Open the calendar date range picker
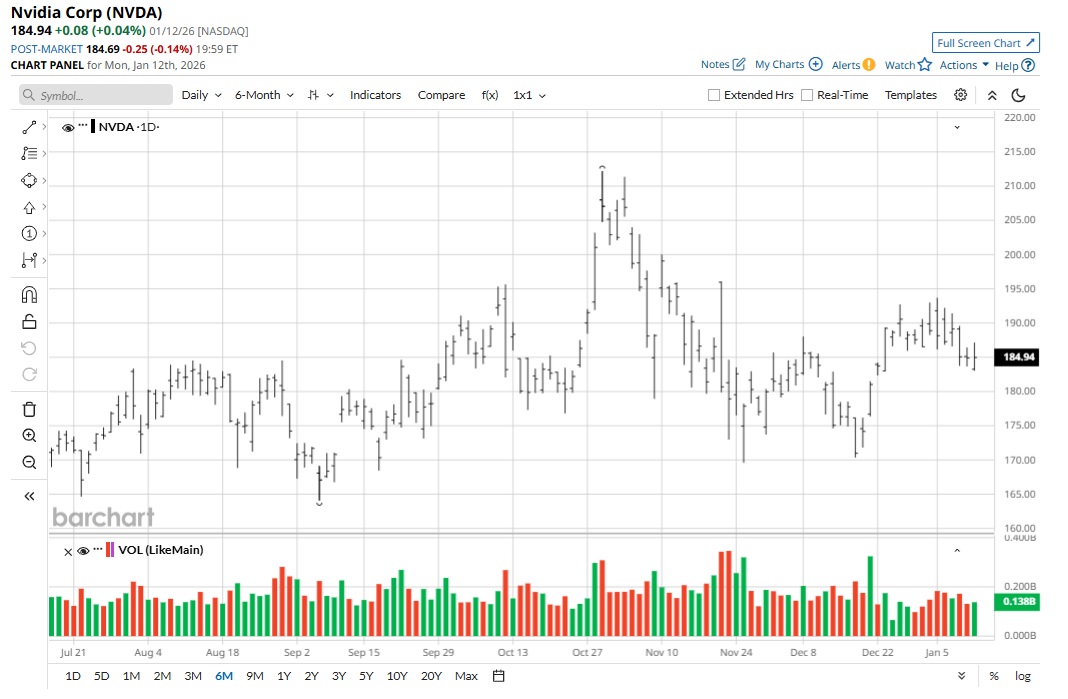Image resolution: width=1068 pixels, height=699 pixels. [x=499, y=677]
